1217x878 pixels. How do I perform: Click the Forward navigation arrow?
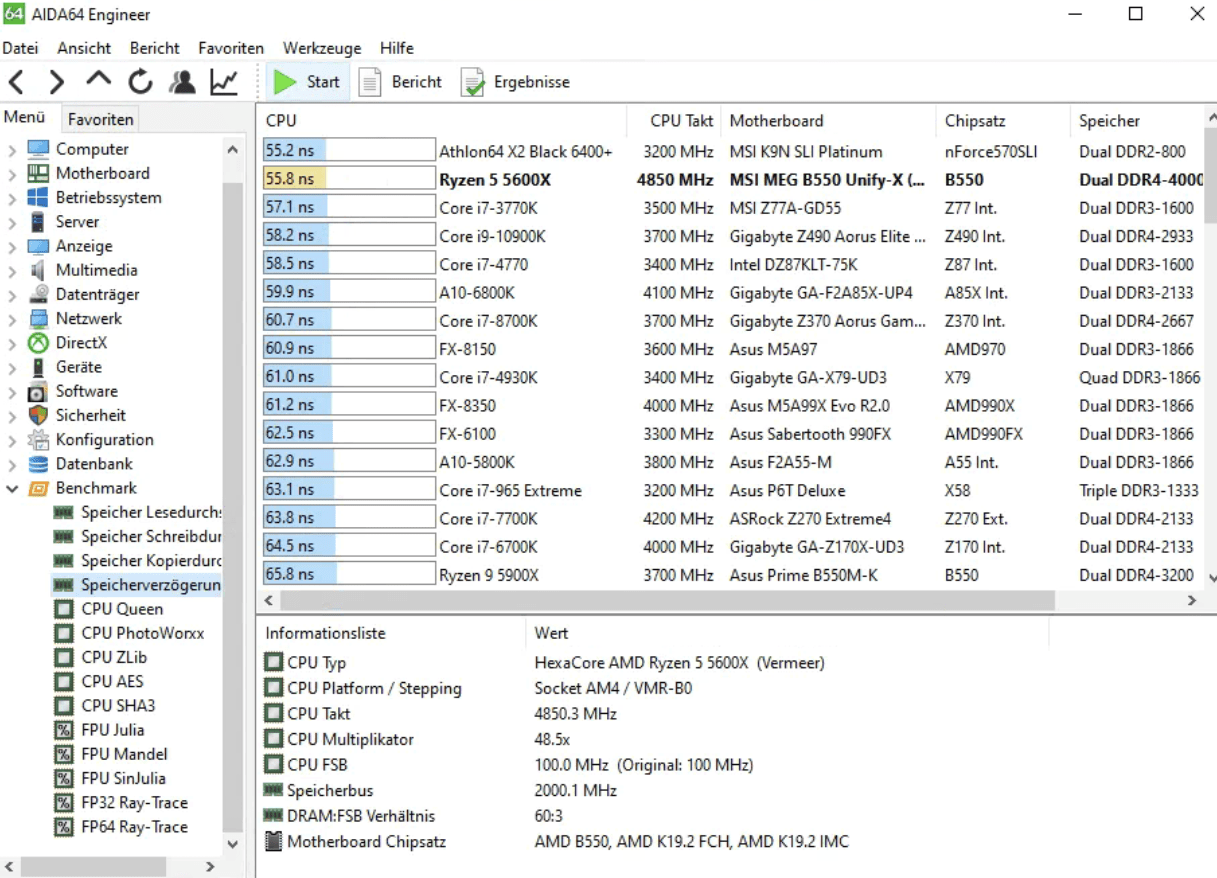[x=57, y=82]
